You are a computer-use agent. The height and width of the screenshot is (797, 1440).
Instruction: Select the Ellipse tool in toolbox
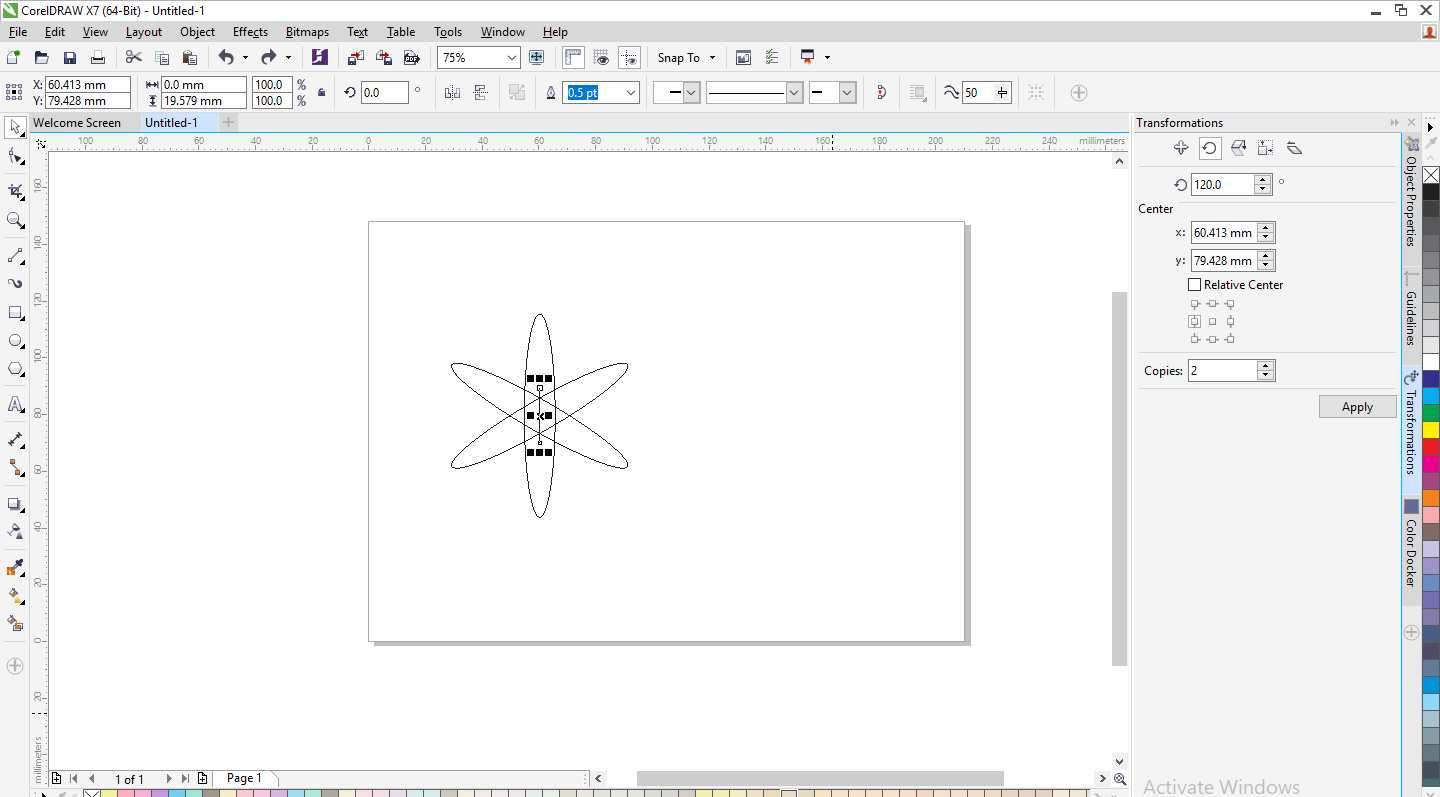tap(15, 341)
